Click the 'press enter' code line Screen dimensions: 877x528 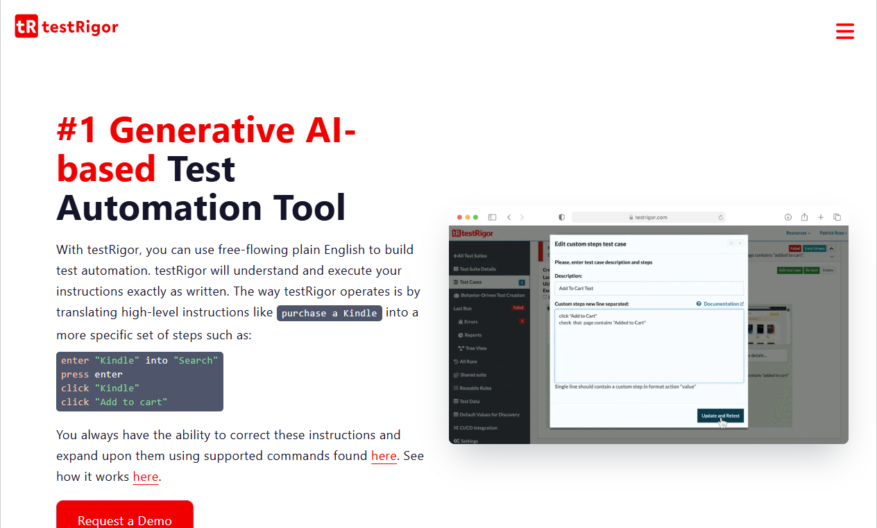point(92,375)
